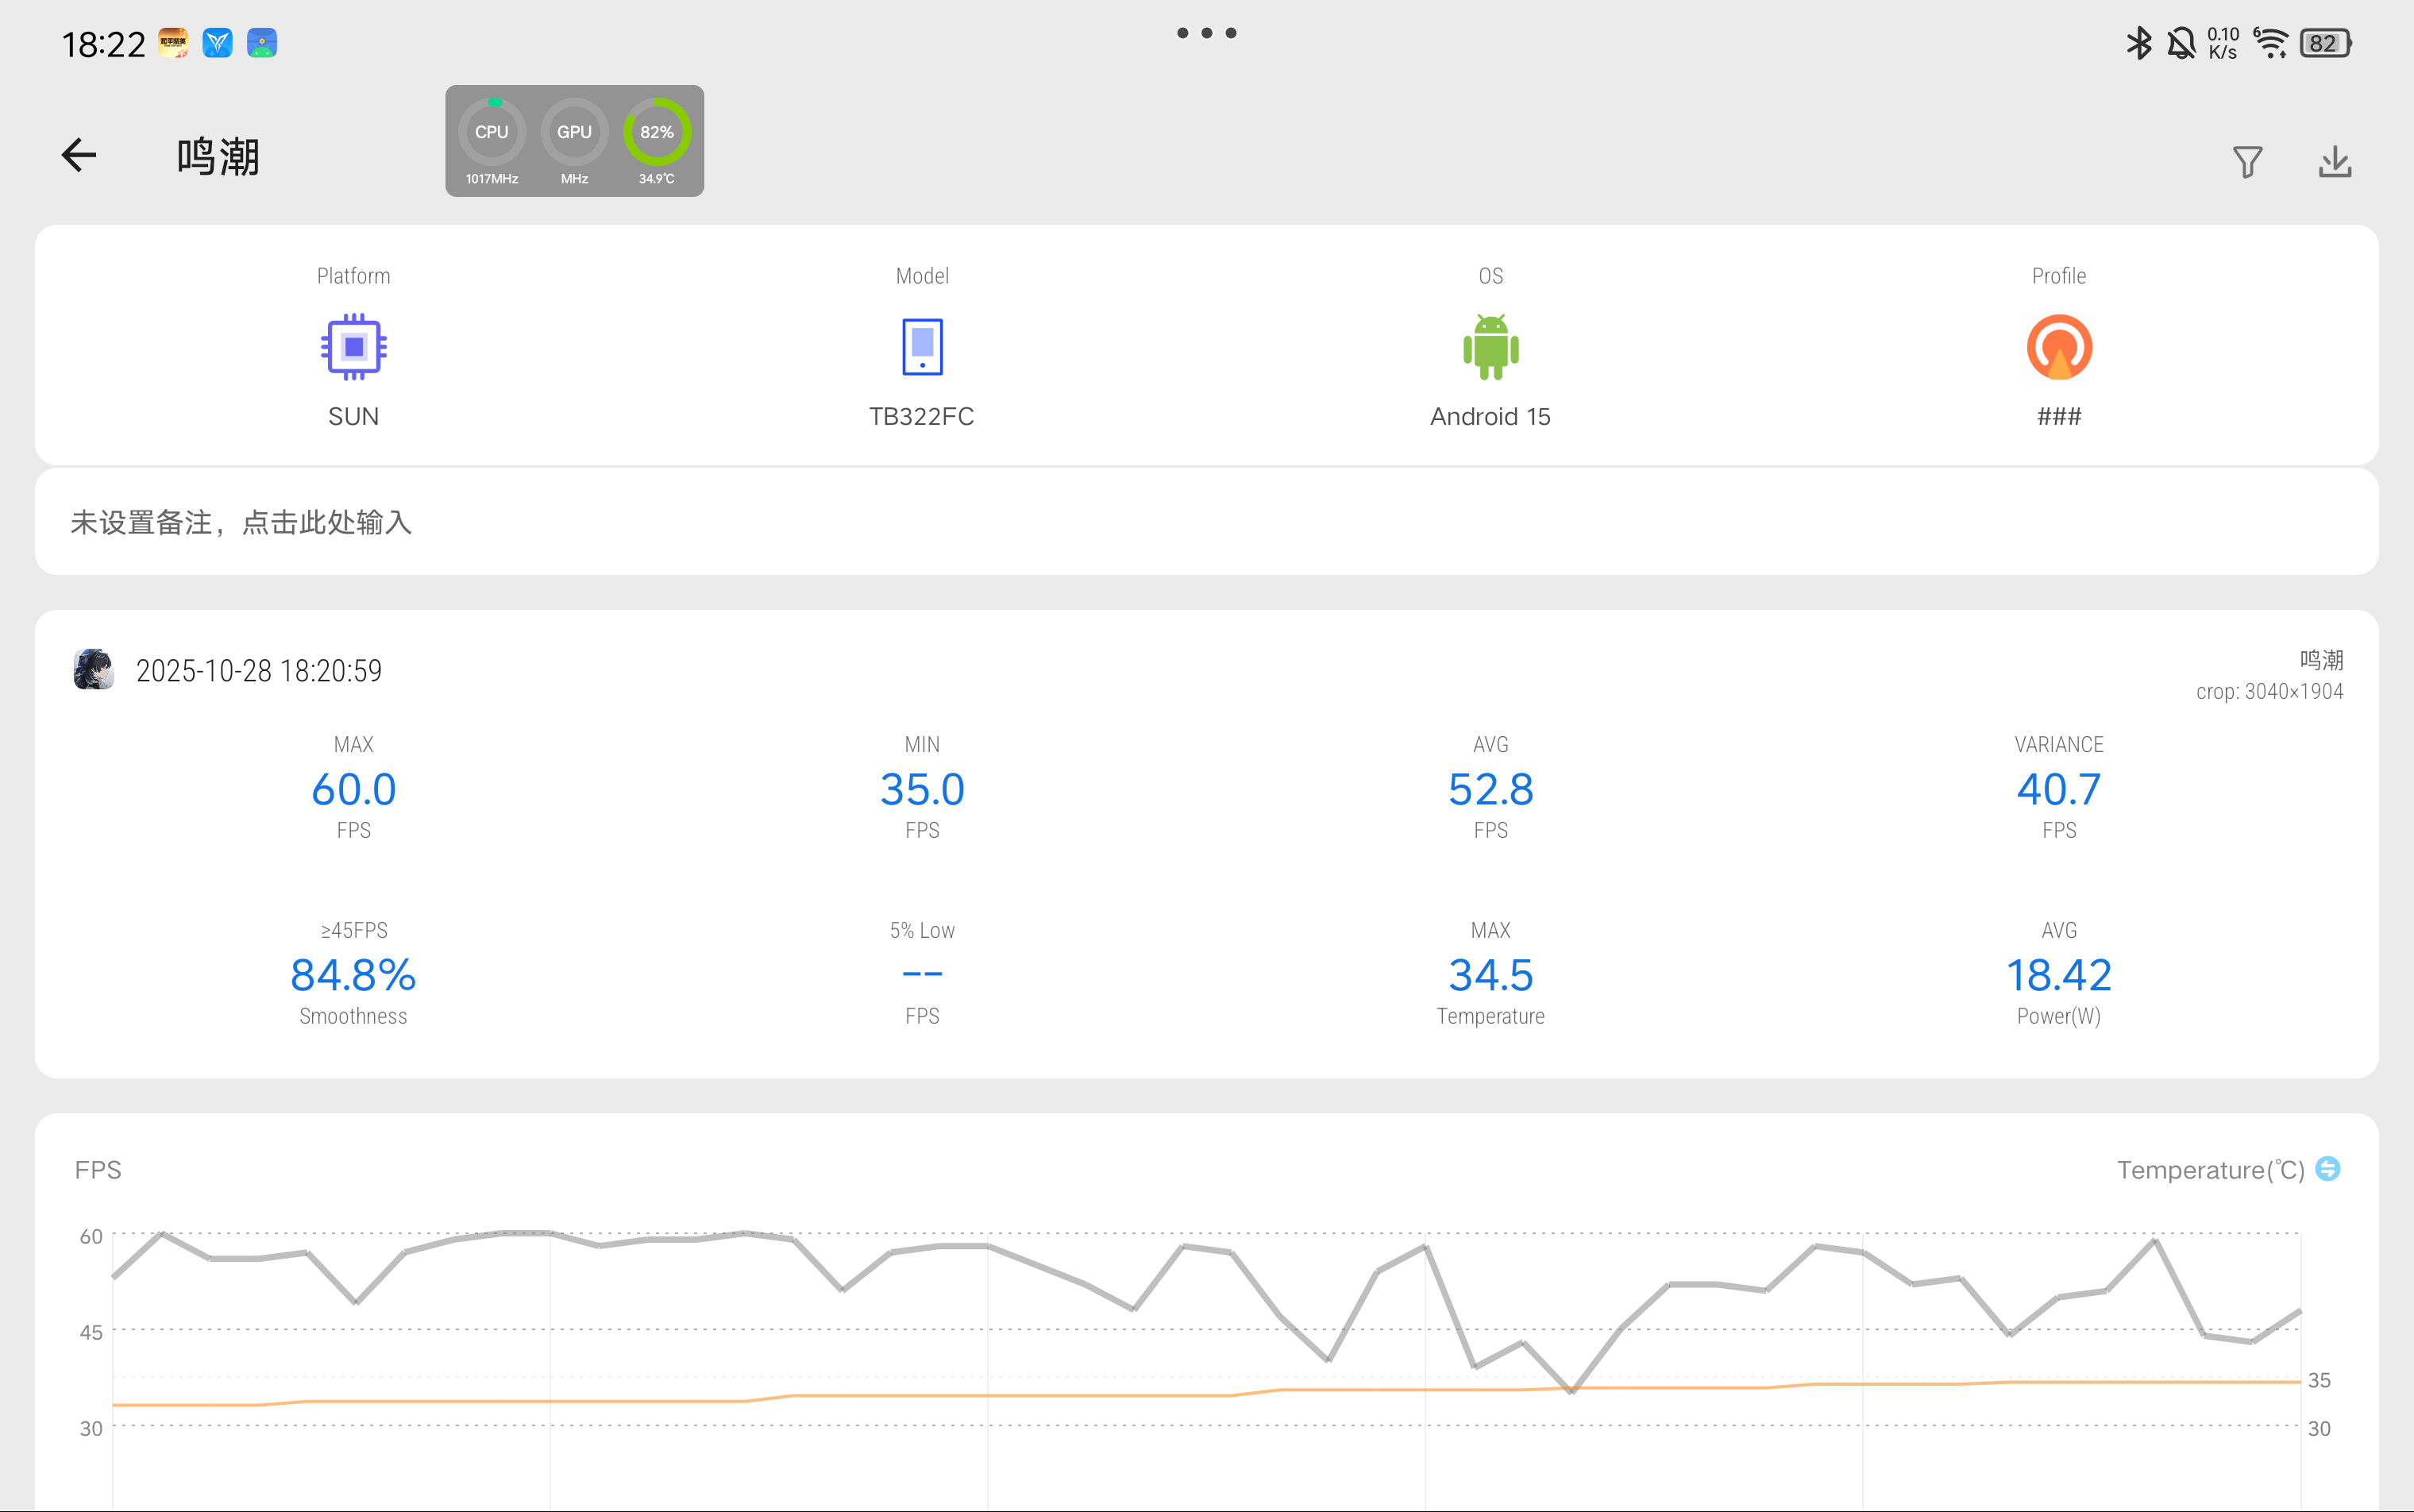
Task: Click the Android 15 robot icon
Action: pos(1490,347)
